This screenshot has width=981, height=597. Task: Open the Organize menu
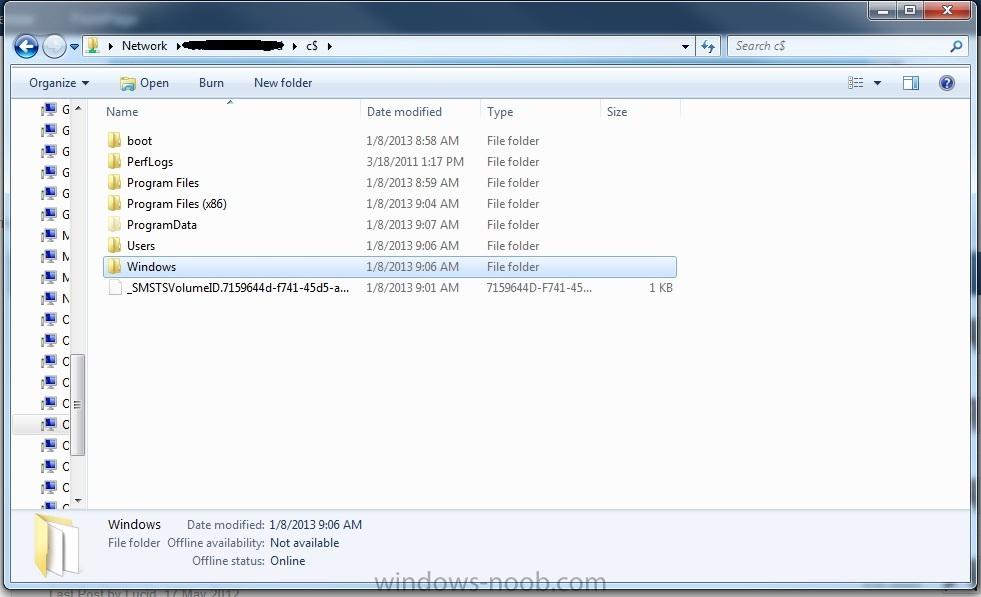(x=59, y=83)
